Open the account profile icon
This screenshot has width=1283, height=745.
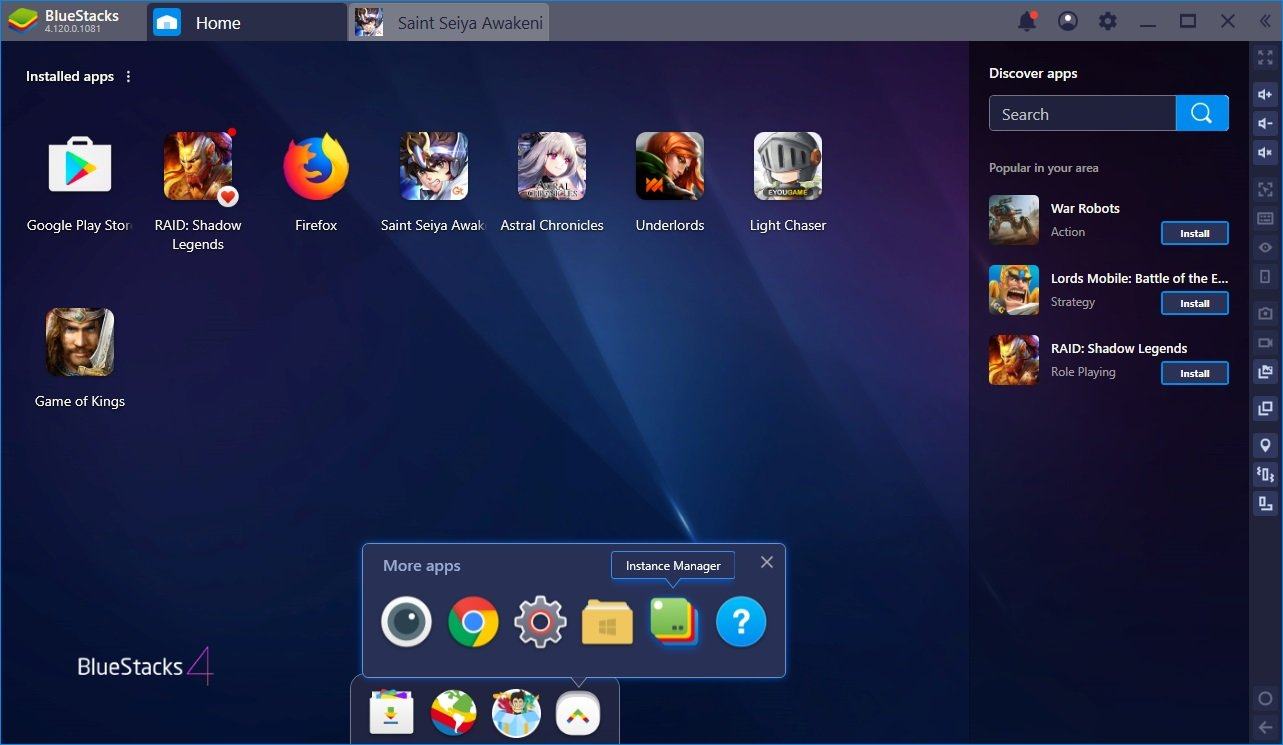click(x=1068, y=21)
